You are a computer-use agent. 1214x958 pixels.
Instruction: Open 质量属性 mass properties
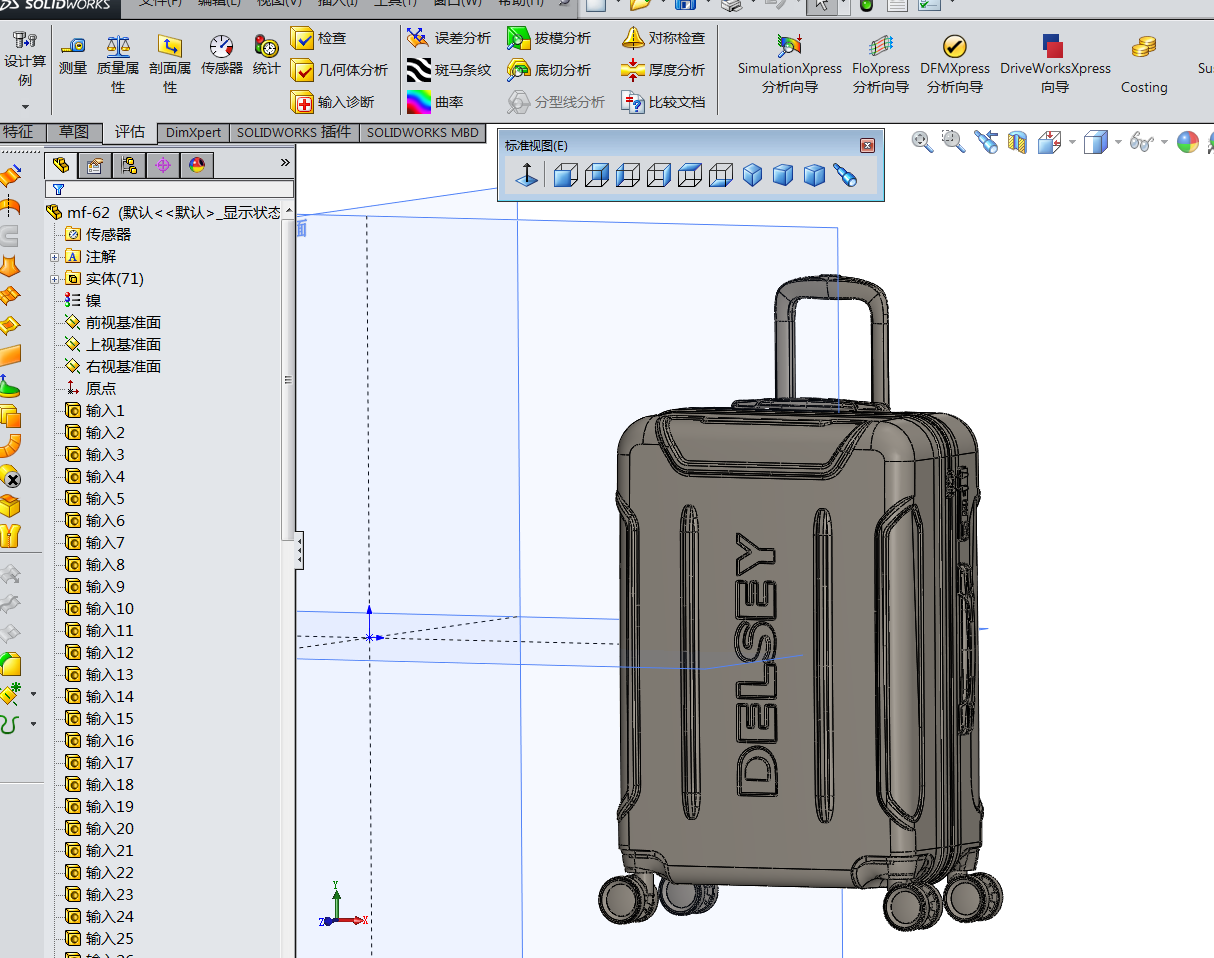pyautogui.click(x=118, y=64)
